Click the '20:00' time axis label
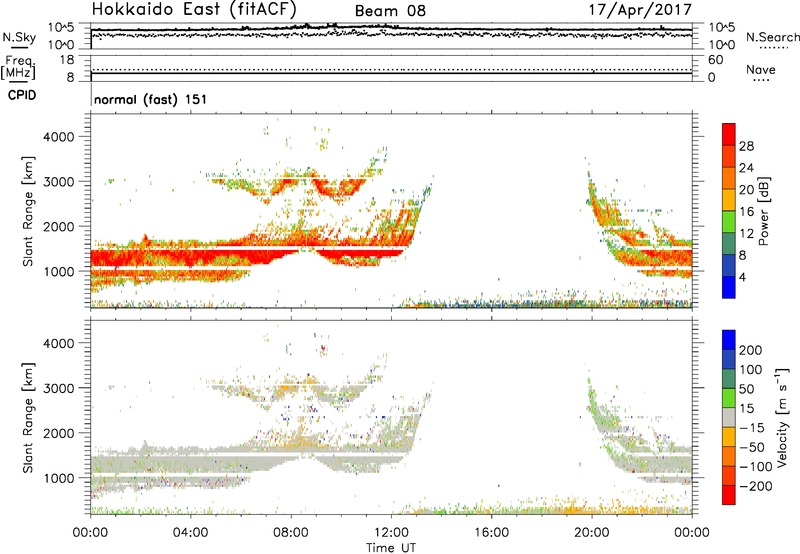800x554 pixels. click(592, 533)
